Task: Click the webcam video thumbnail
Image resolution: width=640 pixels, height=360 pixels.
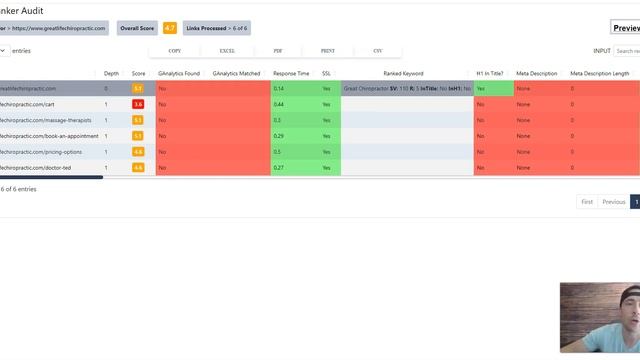Action: 600,318
